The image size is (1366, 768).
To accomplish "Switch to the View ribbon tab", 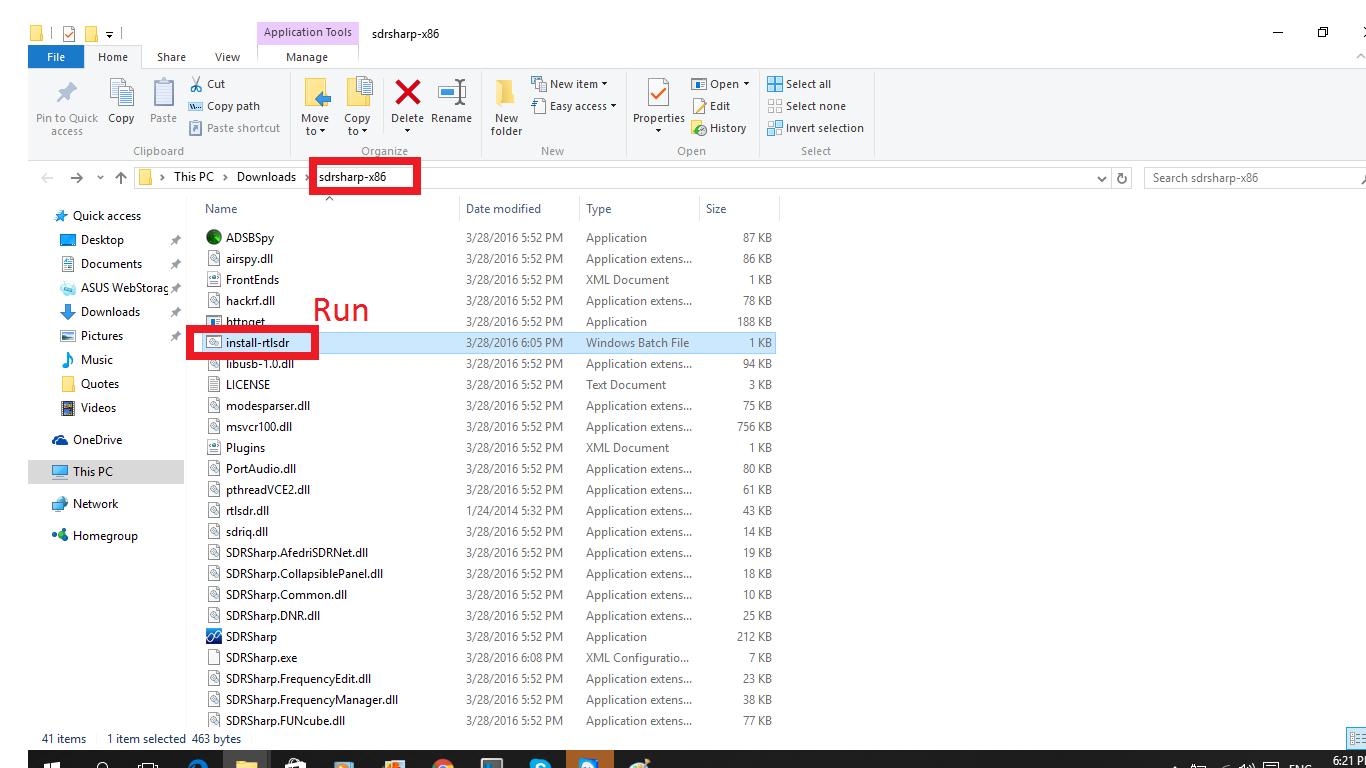I will tap(227, 57).
